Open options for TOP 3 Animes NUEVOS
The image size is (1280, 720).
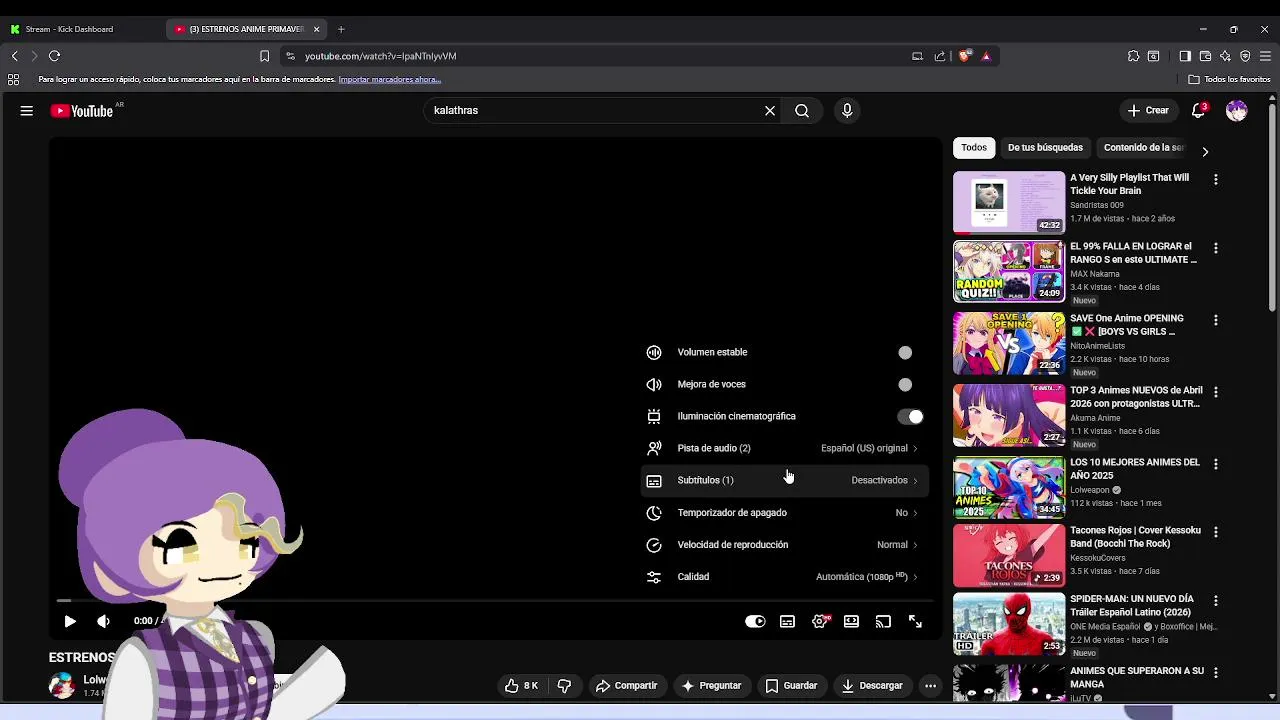click(1216, 392)
